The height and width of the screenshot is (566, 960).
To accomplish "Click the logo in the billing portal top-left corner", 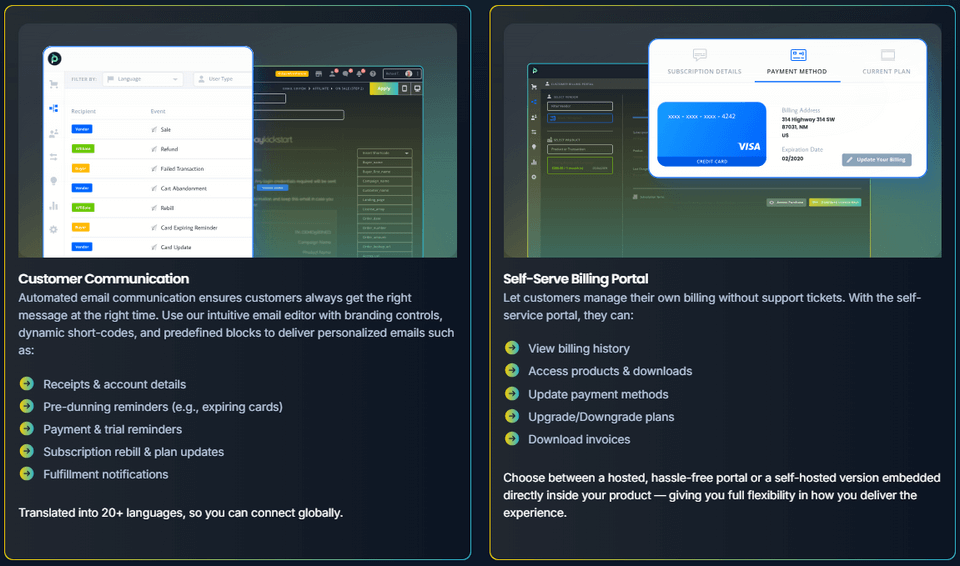I will click(x=534, y=71).
